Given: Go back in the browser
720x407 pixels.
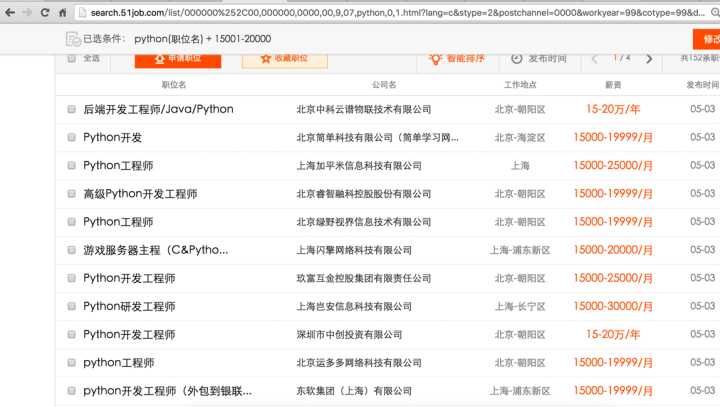Looking at the screenshot, I should coord(10,12).
